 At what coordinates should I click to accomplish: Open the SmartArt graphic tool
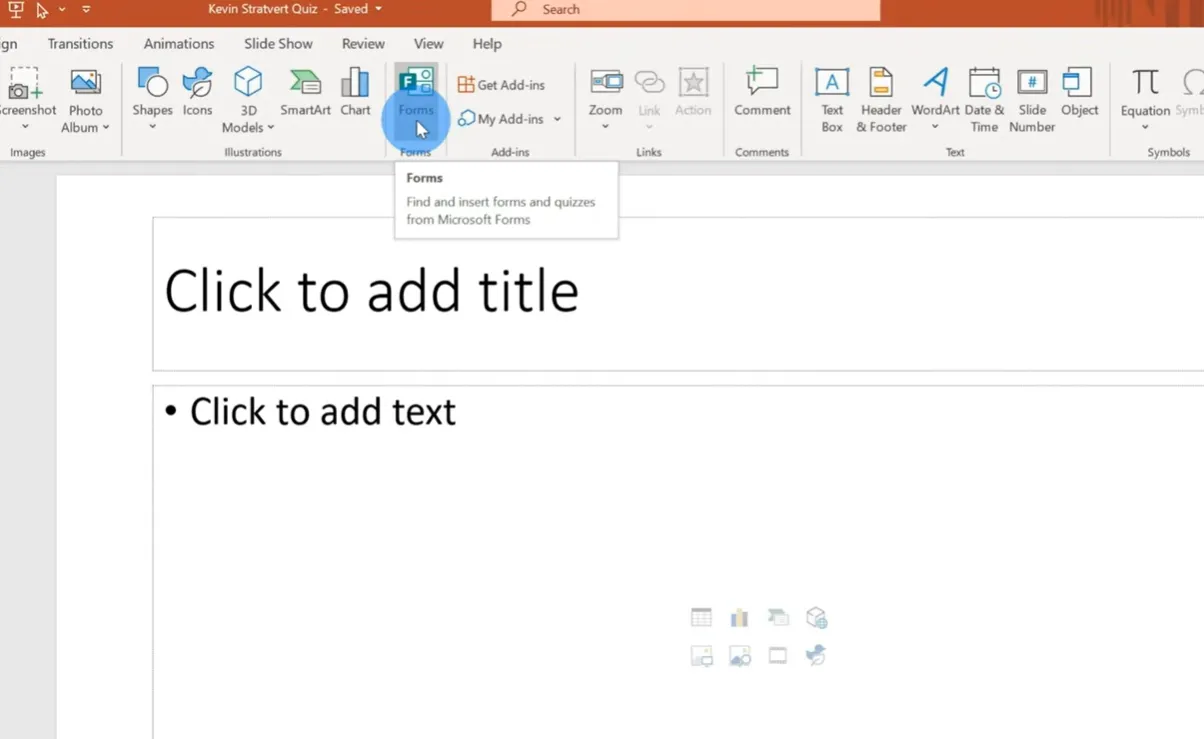(305, 93)
